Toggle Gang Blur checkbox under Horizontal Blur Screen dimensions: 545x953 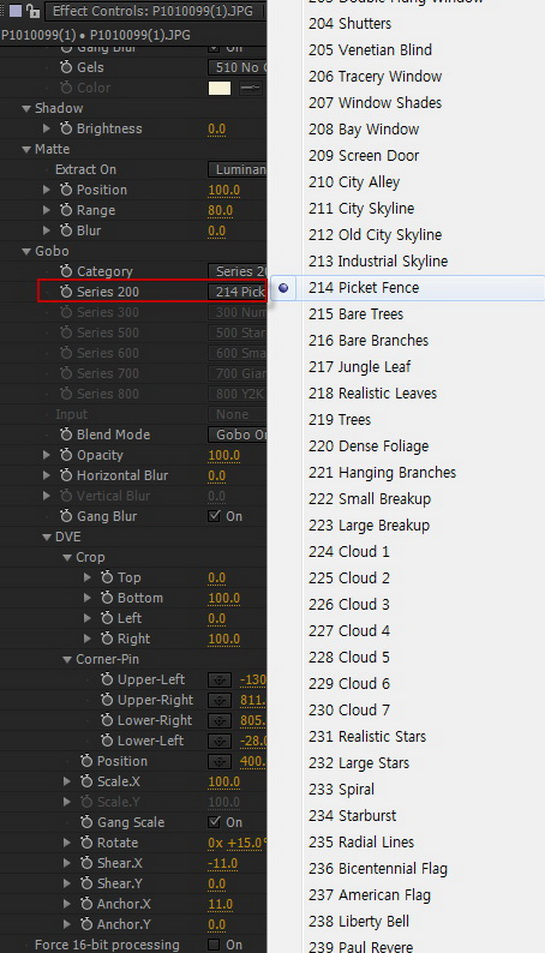point(214,516)
